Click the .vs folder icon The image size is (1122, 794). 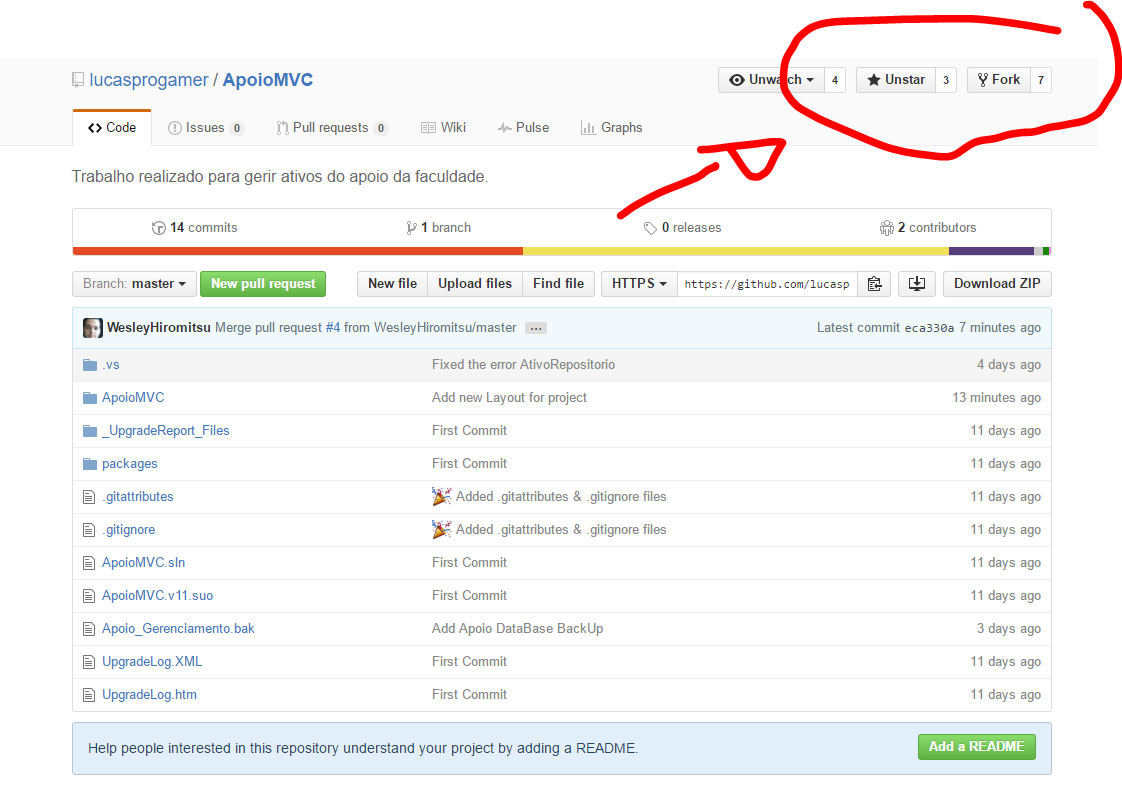pos(89,365)
